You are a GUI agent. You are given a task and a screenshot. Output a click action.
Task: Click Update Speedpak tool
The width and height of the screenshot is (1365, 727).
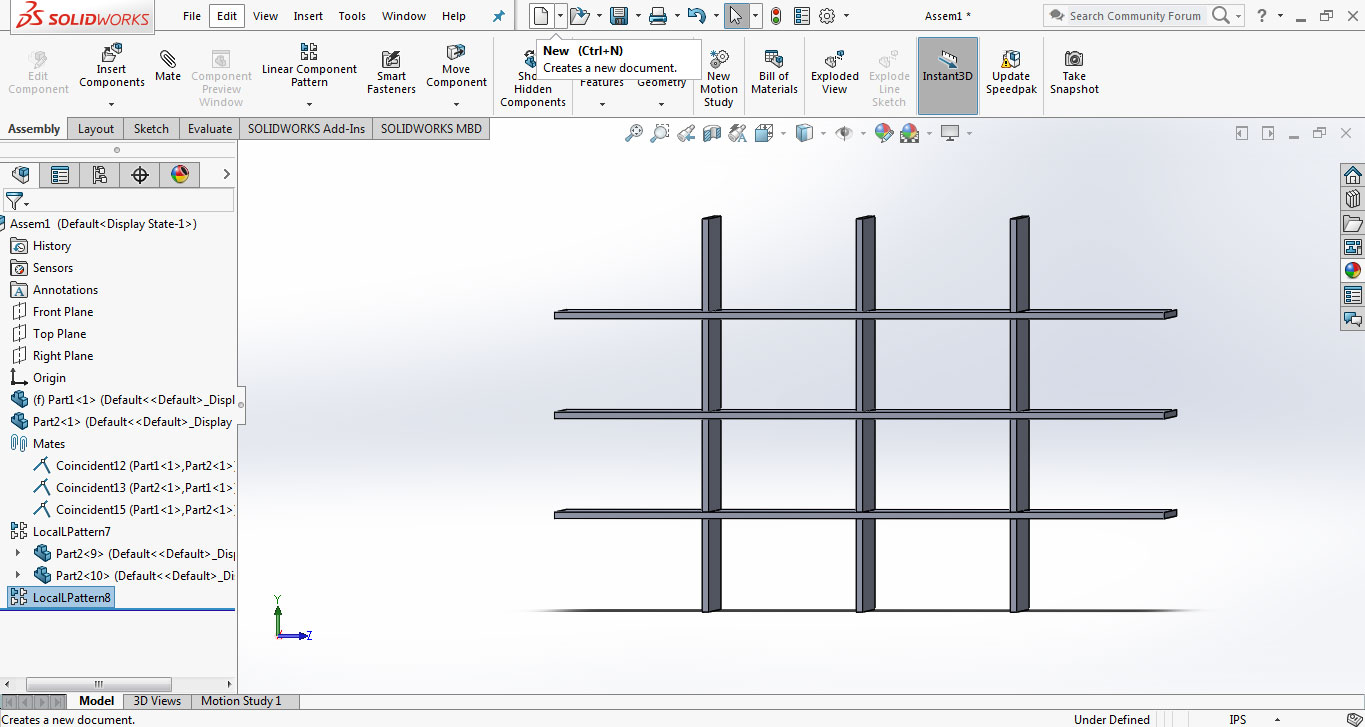click(x=1011, y=71)
